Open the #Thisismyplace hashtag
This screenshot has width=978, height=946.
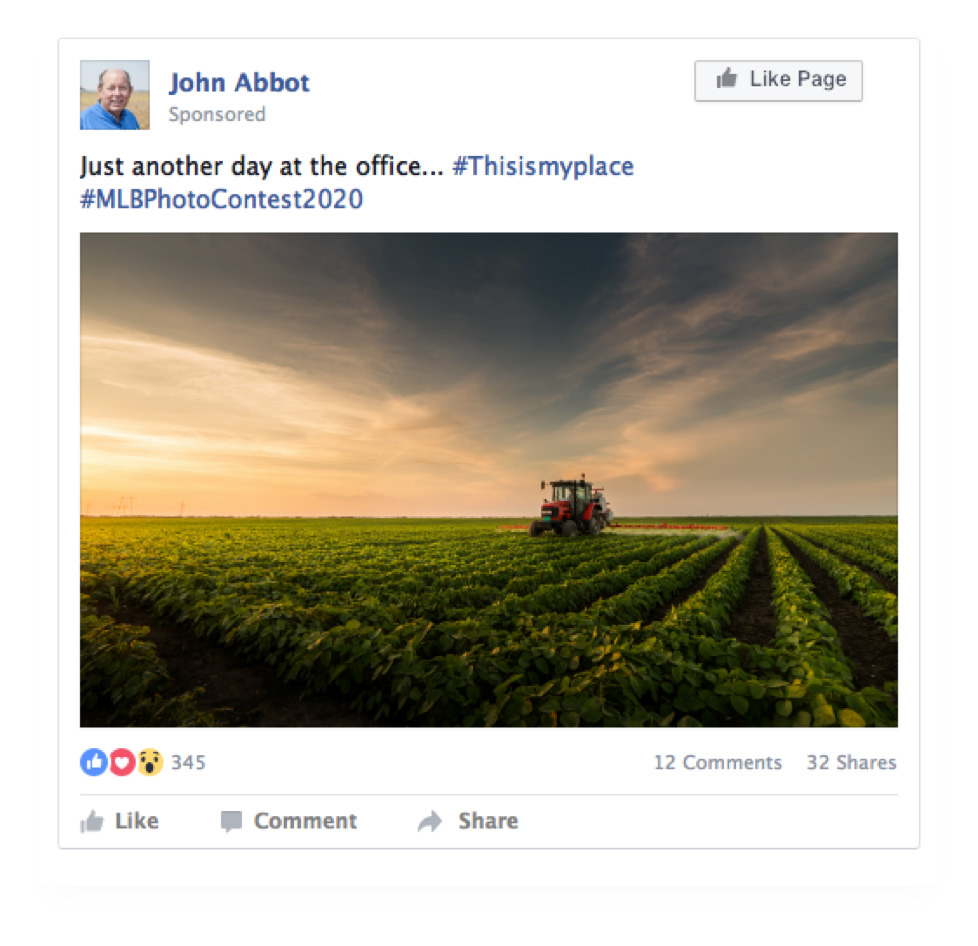tap(543, 166)
